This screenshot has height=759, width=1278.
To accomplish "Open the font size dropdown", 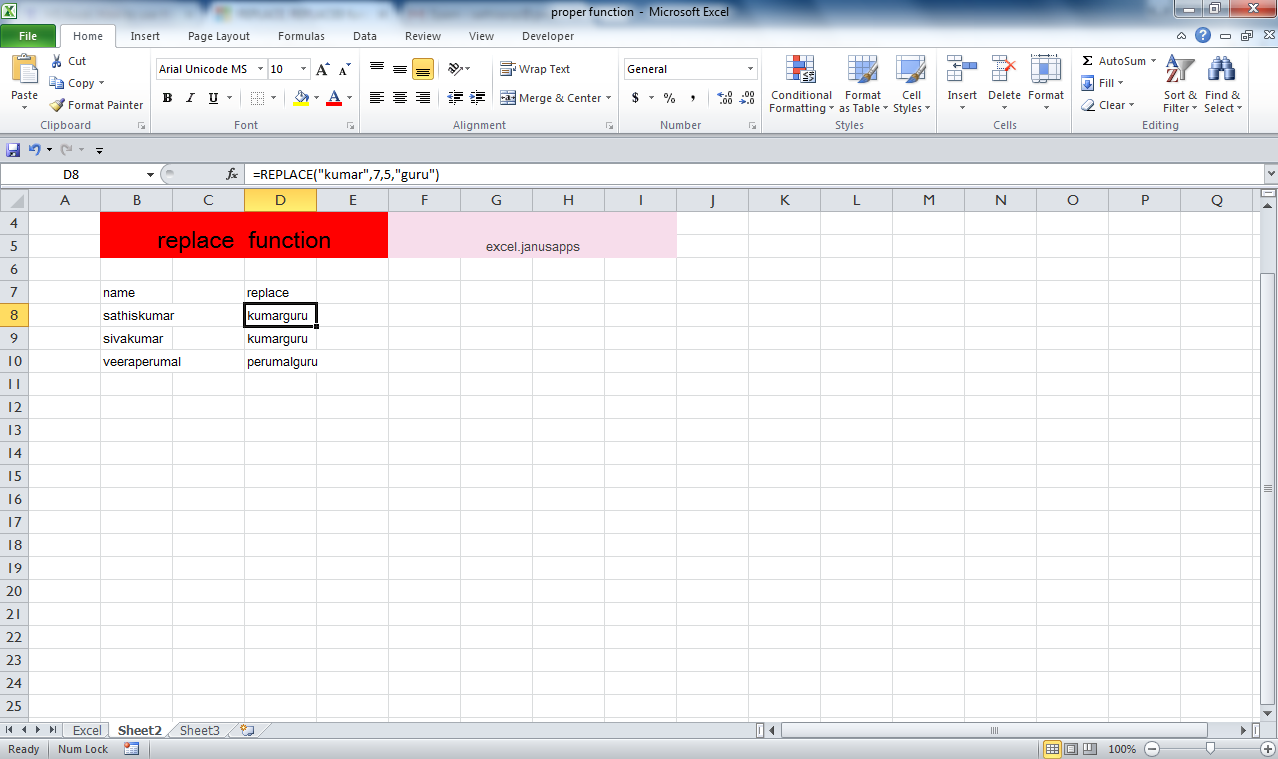I will click(304, 69).
